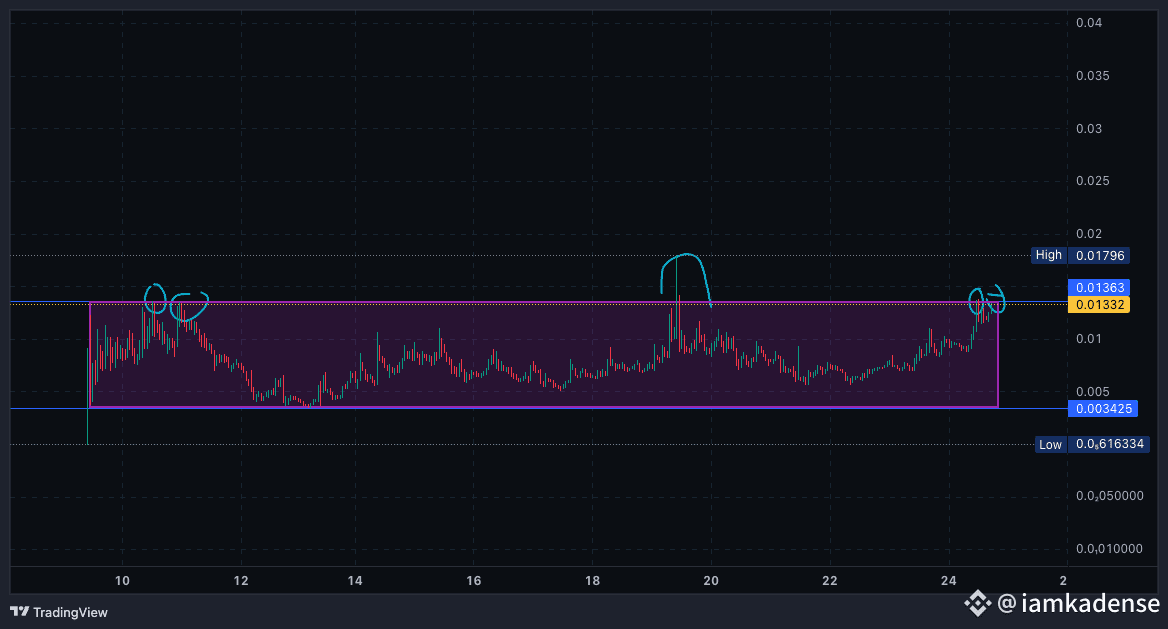Screen dimensions: 1168x629
Task: Select the blue 0.01363 price label
Action: tap(1099, 288)
